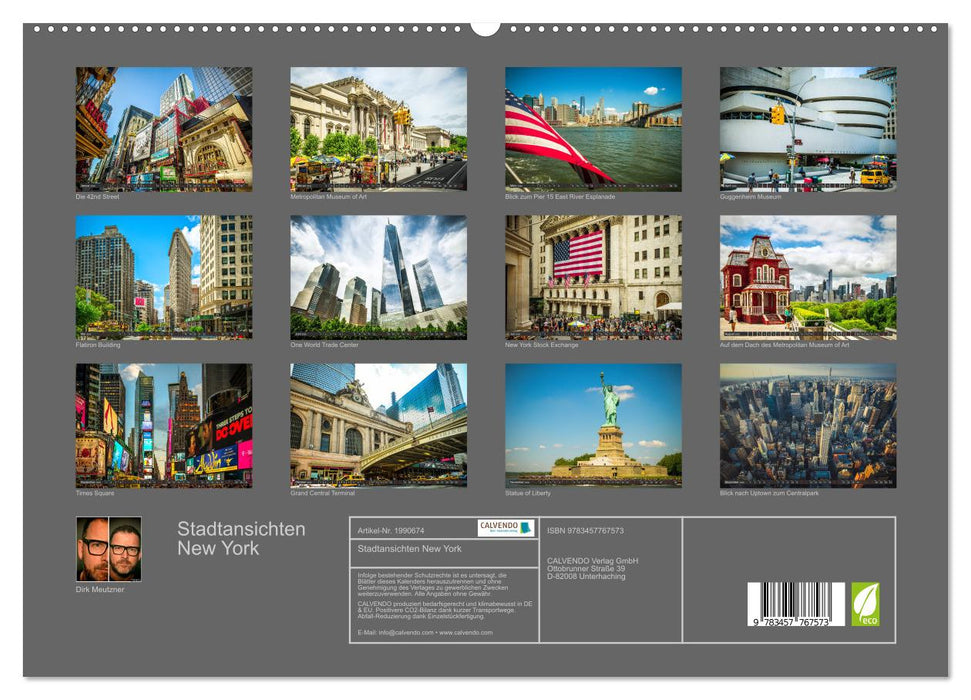Select the Stadtansichten New York title text
The width and height of the screenshot is (971, 700).
point(240,540)
